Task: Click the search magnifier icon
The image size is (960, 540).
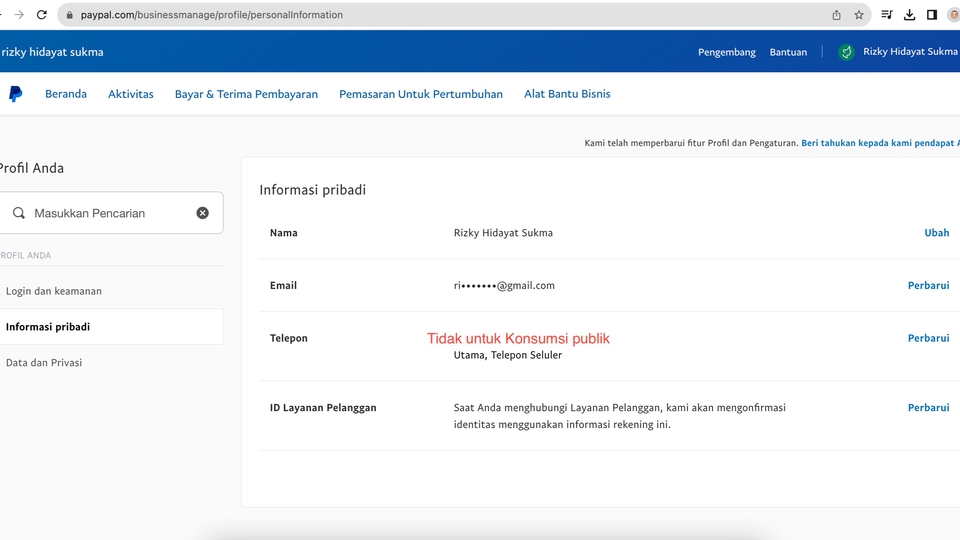Action: [x=19, y=213]
